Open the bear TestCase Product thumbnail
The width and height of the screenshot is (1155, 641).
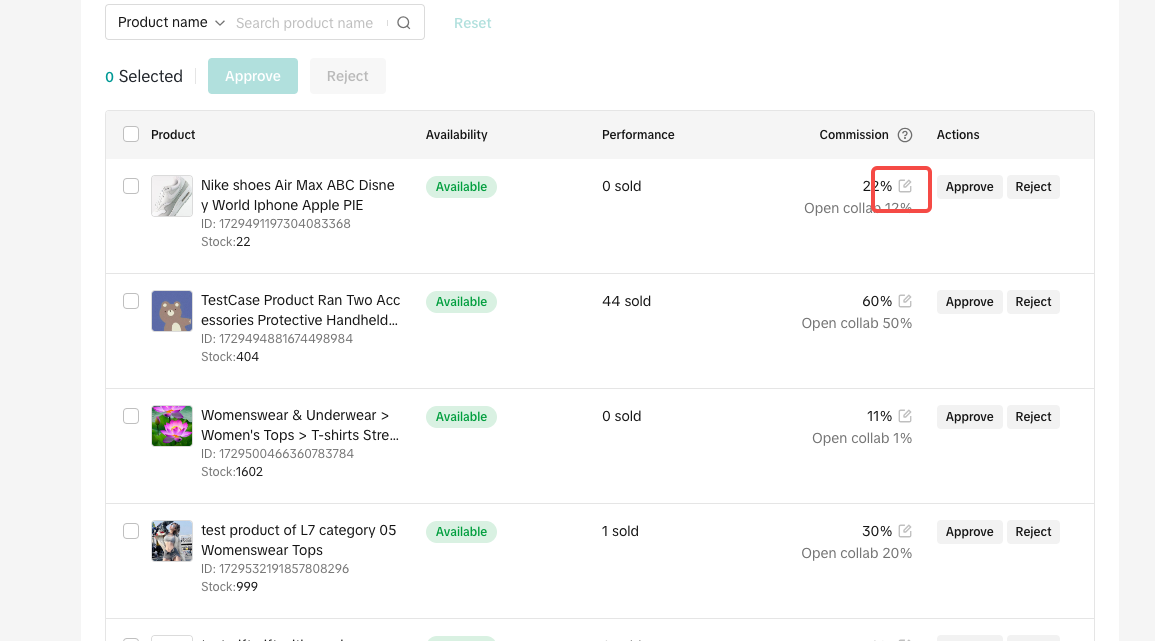tap(172, 311)
